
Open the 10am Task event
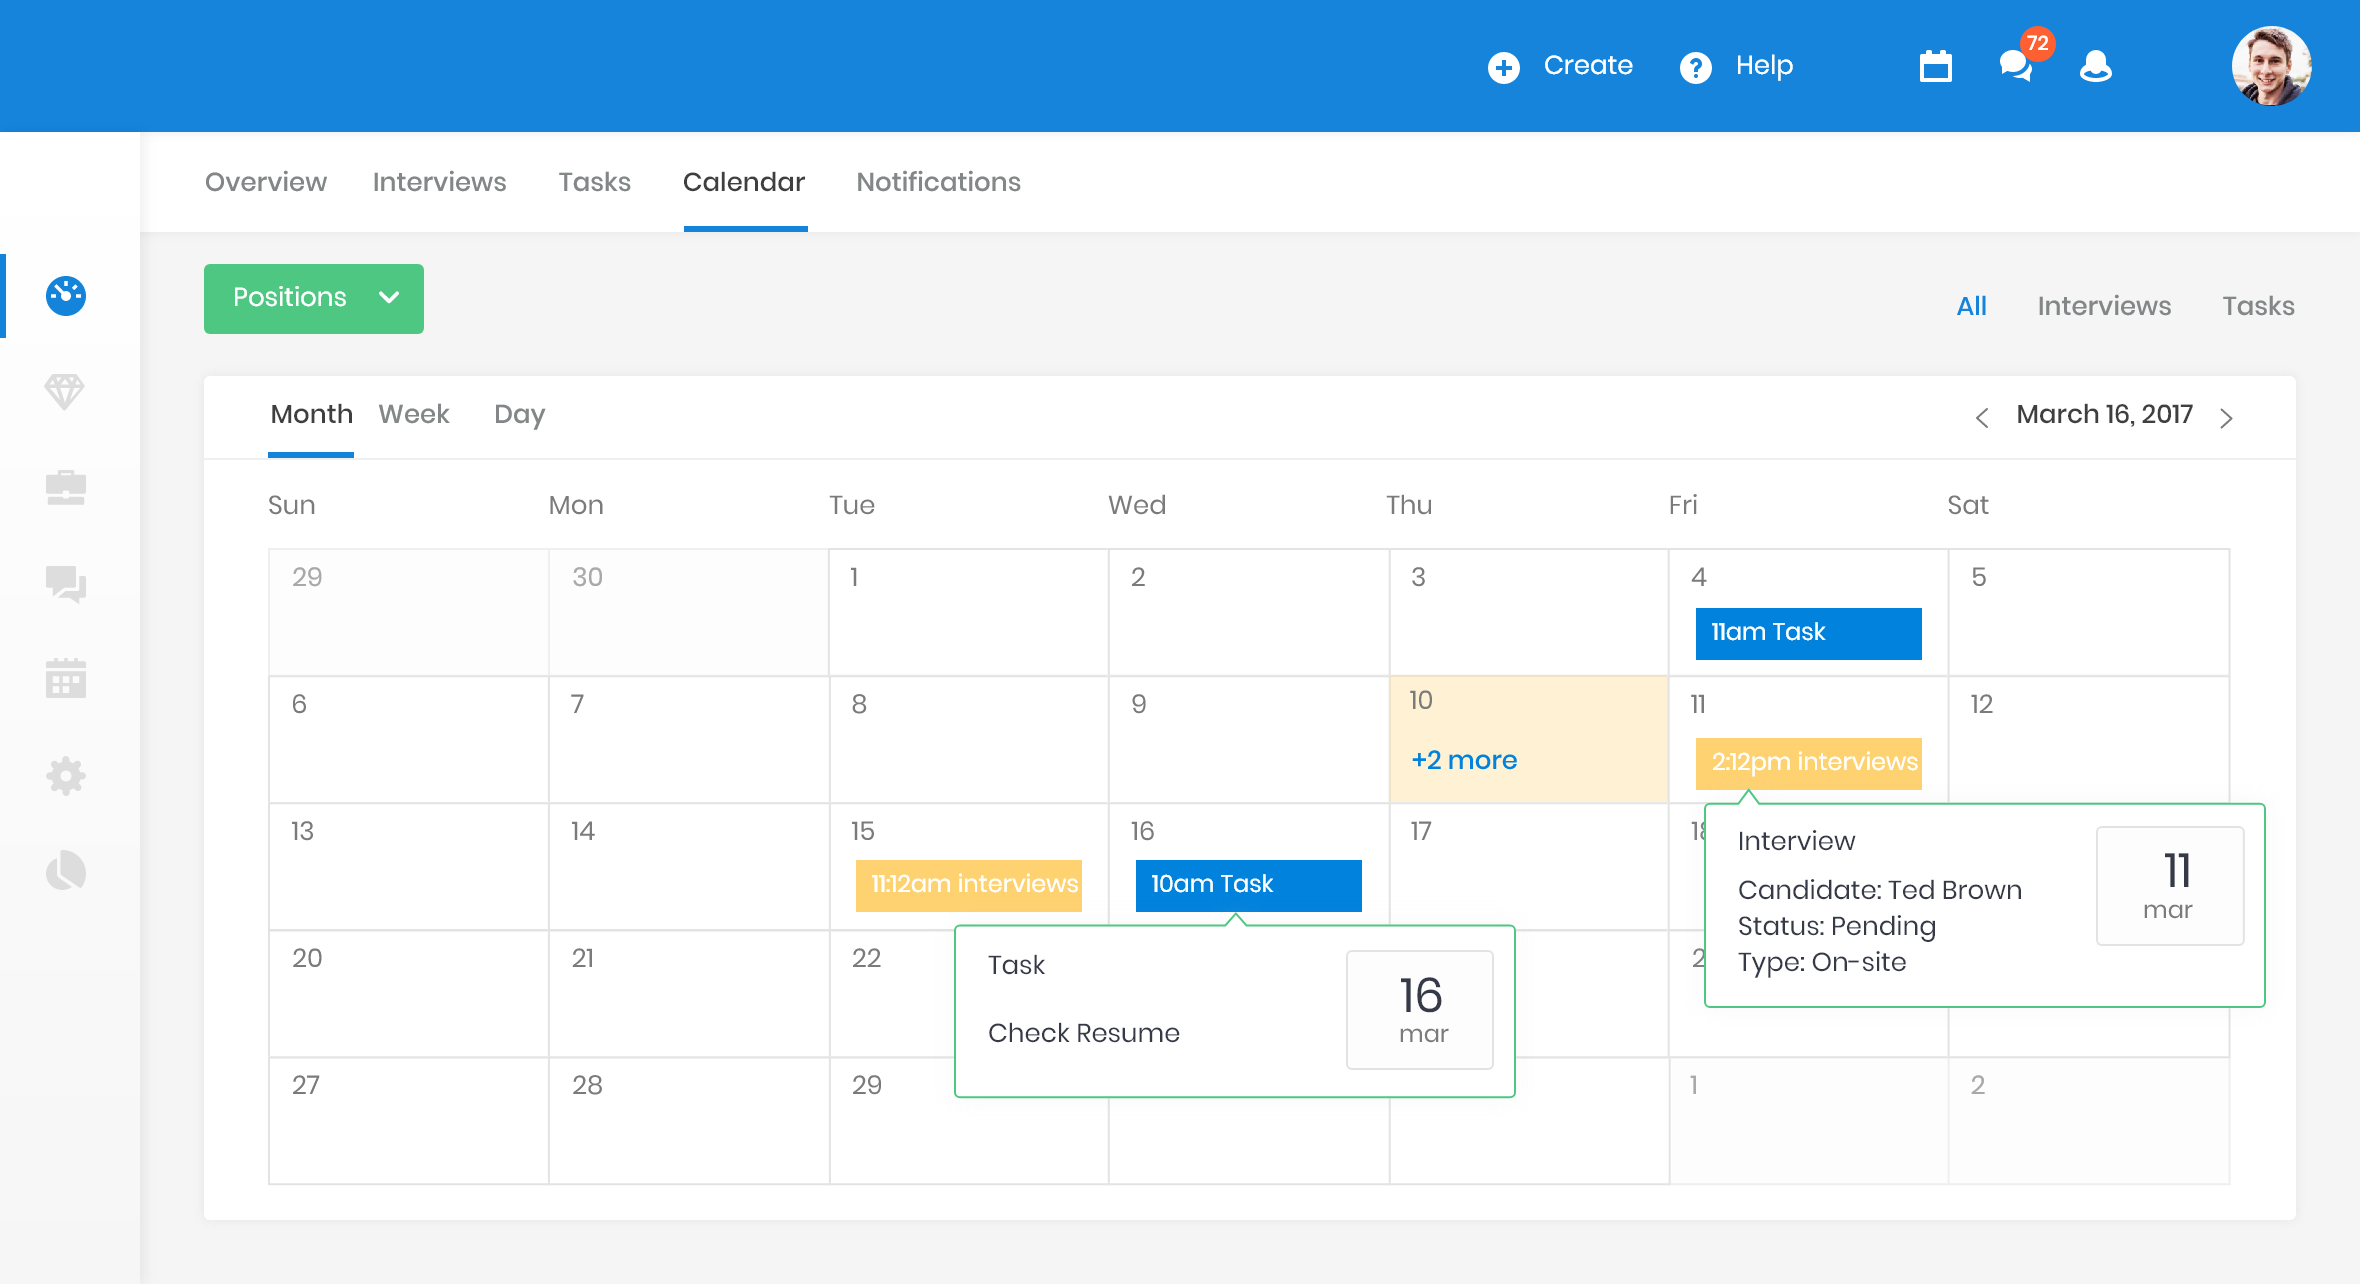click(1248, 886)
